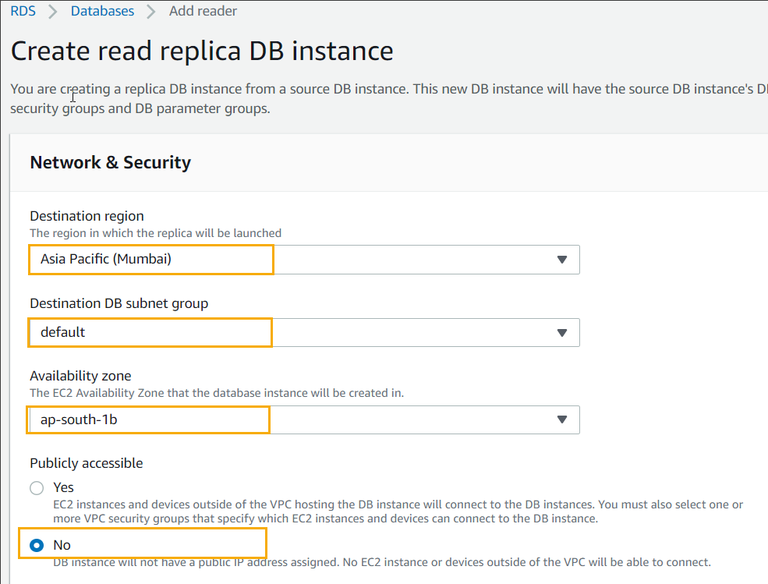Click the Destination DB subnet group label
The width and height of the screenshot is (768, 584).
pyautogui.click(x=119, y=303)
